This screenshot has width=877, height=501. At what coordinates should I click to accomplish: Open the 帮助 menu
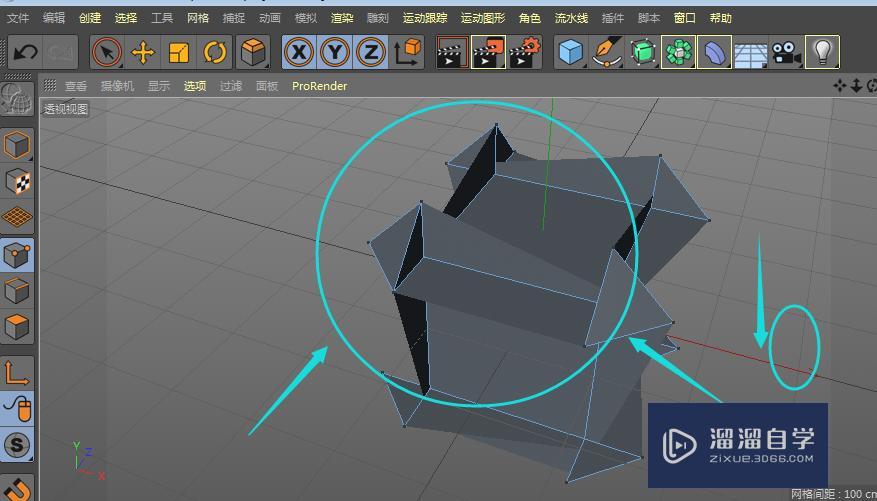click(x=720, y=18)
